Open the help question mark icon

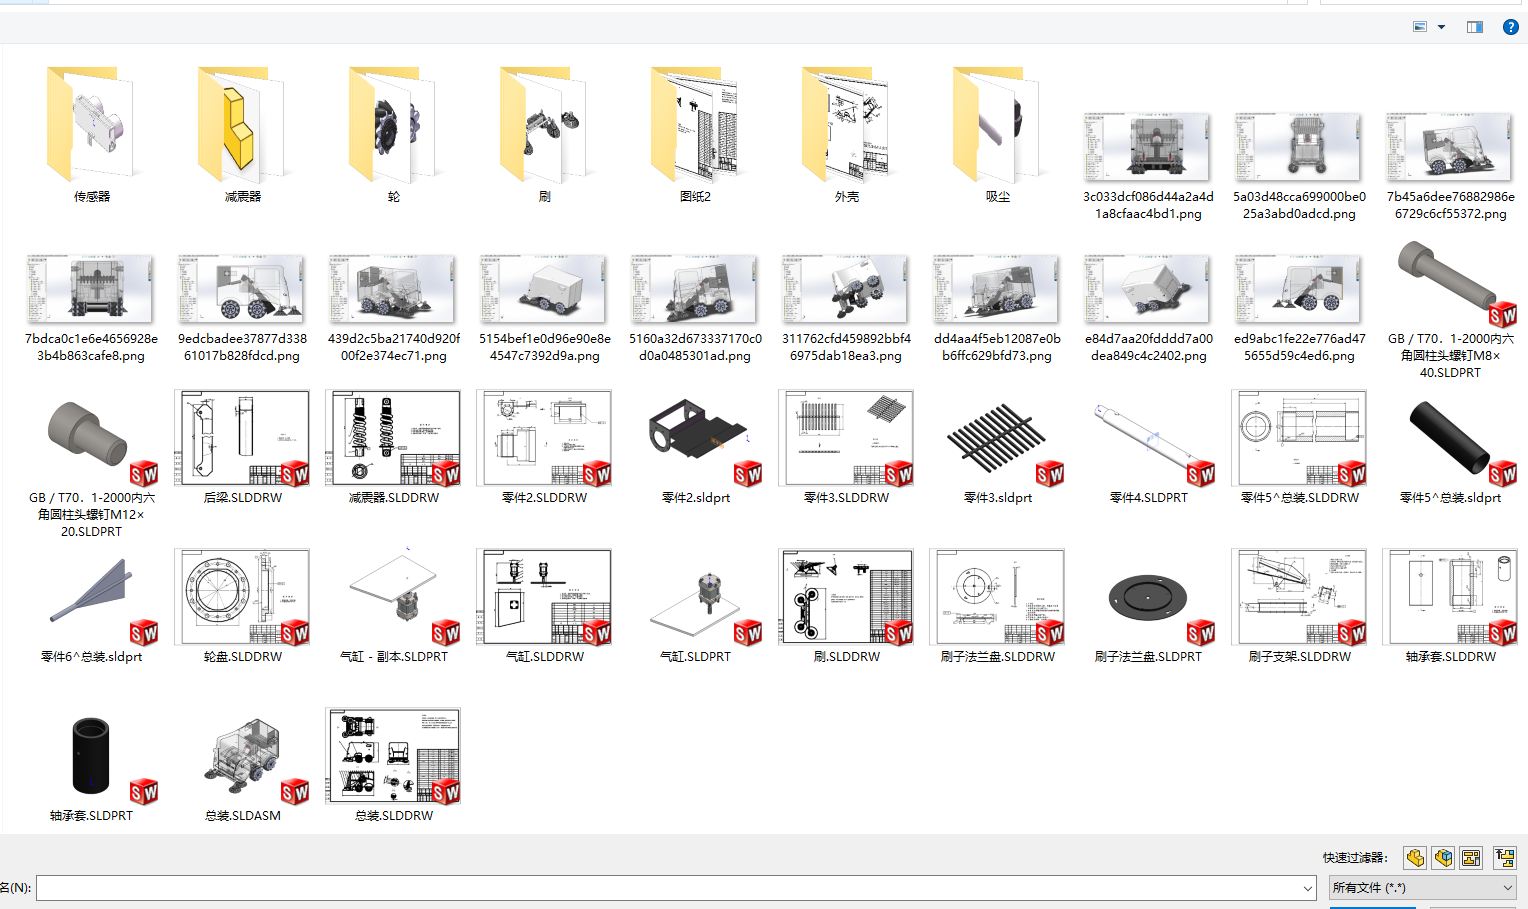click(1511, 27)
